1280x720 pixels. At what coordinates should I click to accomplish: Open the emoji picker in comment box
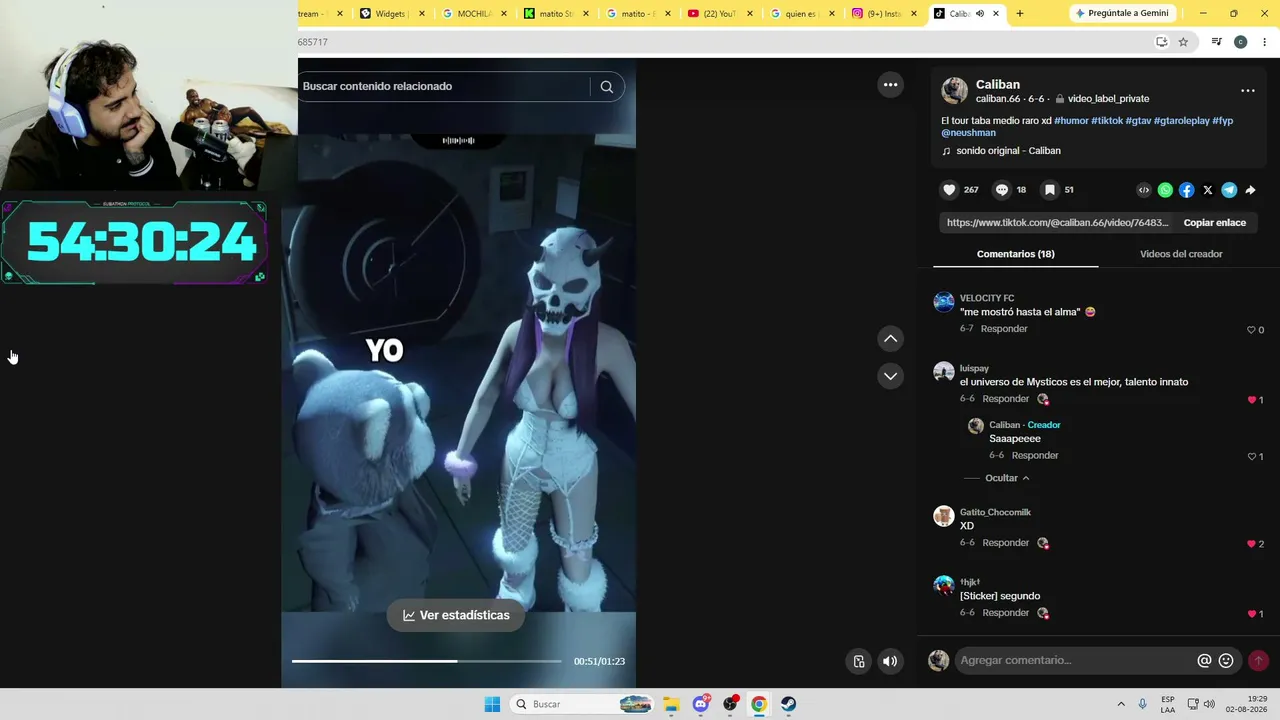point(1226,661)
